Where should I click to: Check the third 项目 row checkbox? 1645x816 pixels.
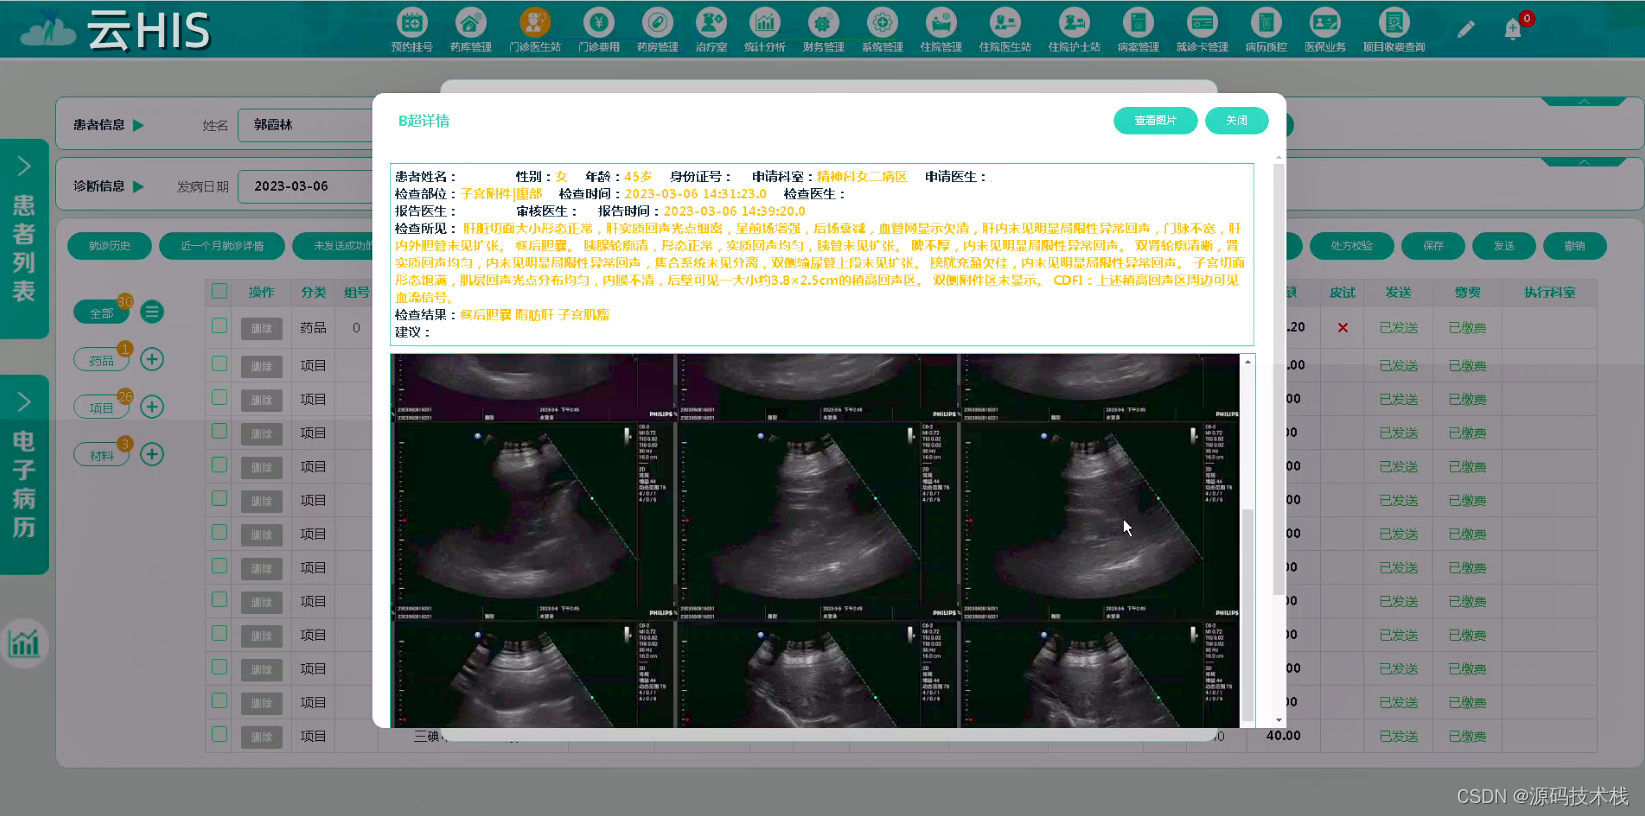tap(219, 431)
